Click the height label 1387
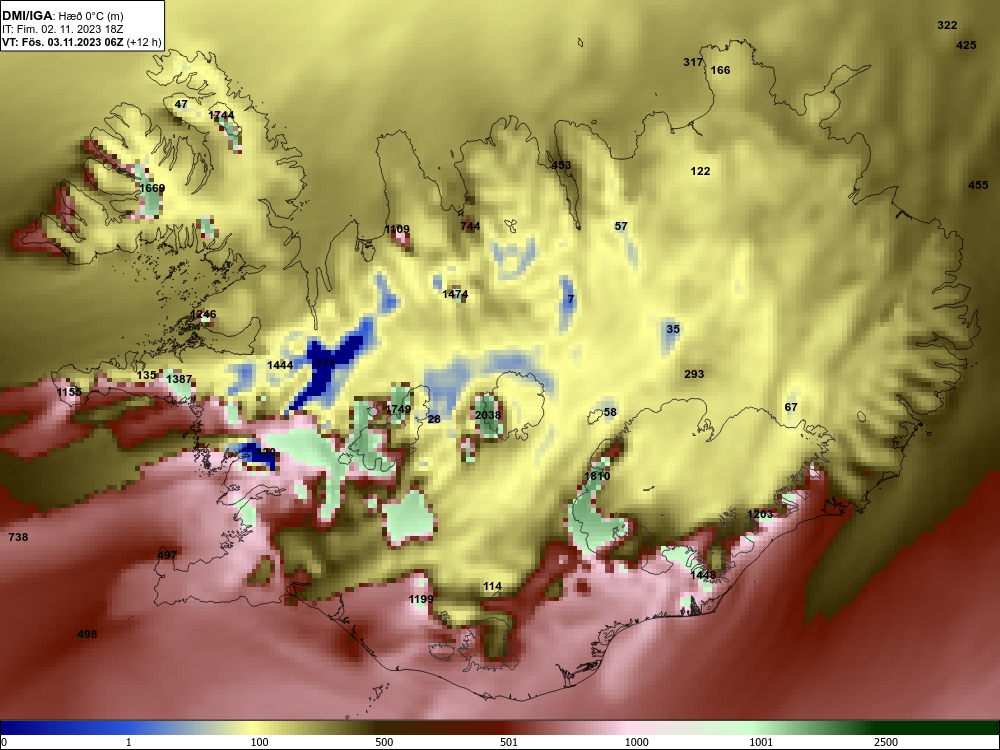Screen dimensions: 1000x750 pos(179,379)
